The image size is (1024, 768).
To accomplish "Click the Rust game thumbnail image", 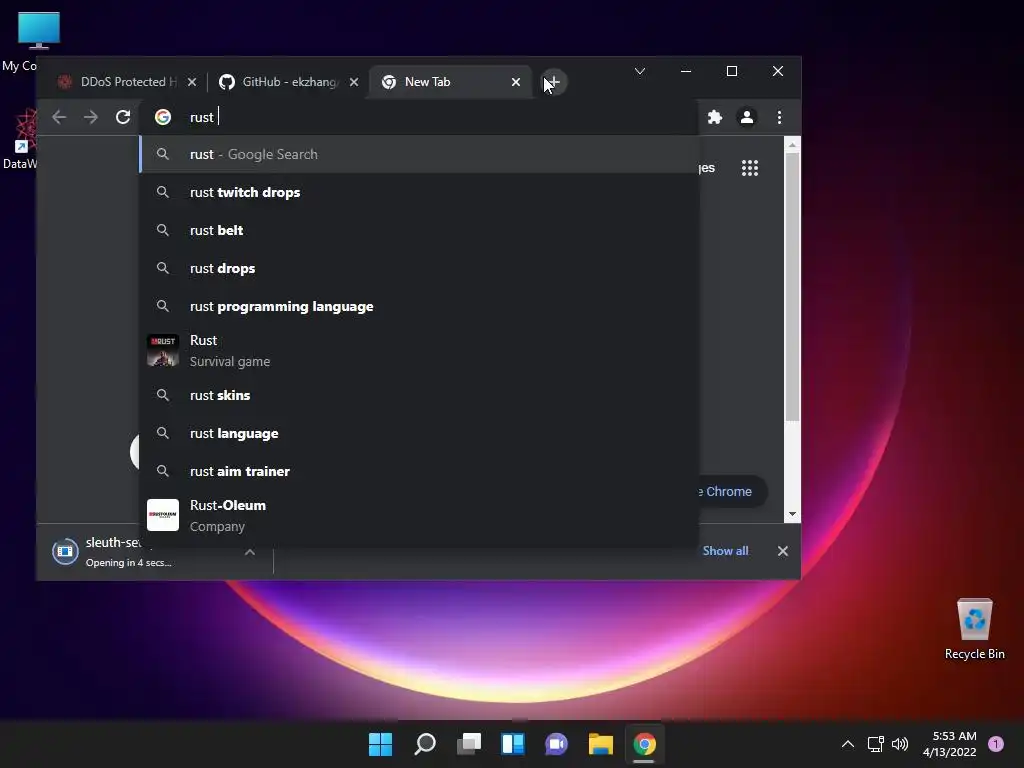I will click(163, 351).
